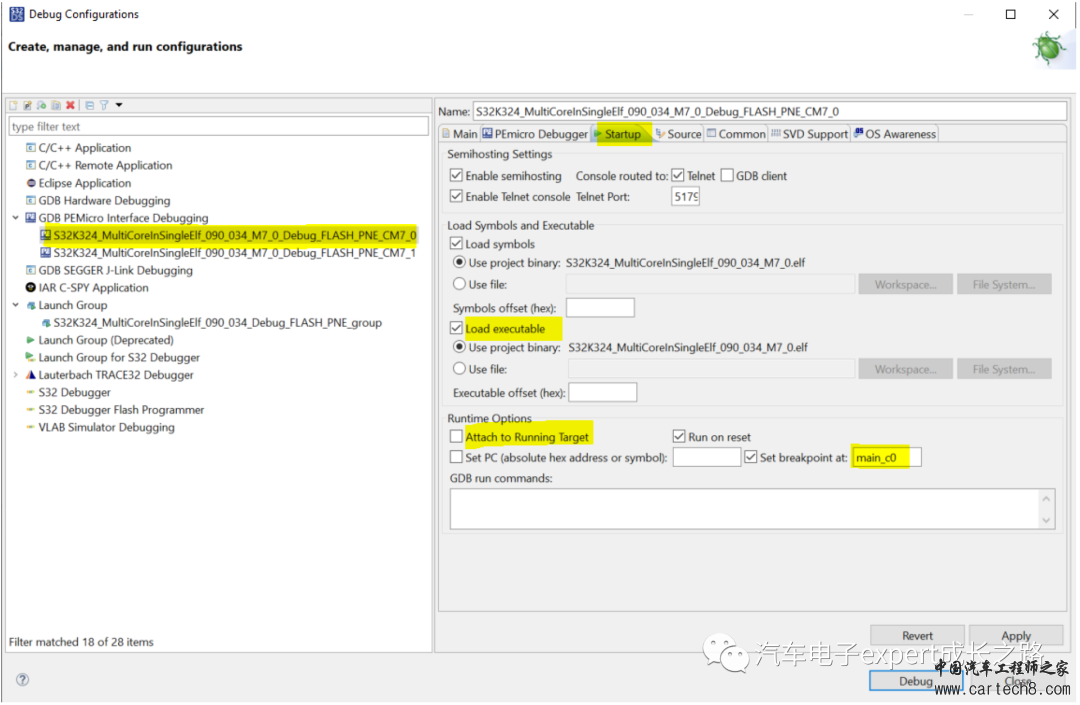Click the FLASH_PNE_group launch group icon
This screenshot has height=705, width=1080.
45,322
